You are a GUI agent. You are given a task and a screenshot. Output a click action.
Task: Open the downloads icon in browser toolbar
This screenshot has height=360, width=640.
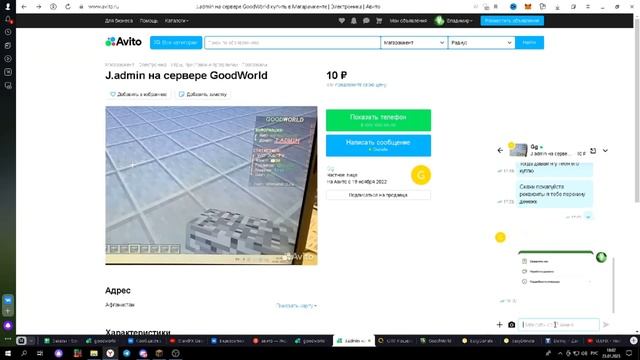pyautogui.click(x=557, y=7)
